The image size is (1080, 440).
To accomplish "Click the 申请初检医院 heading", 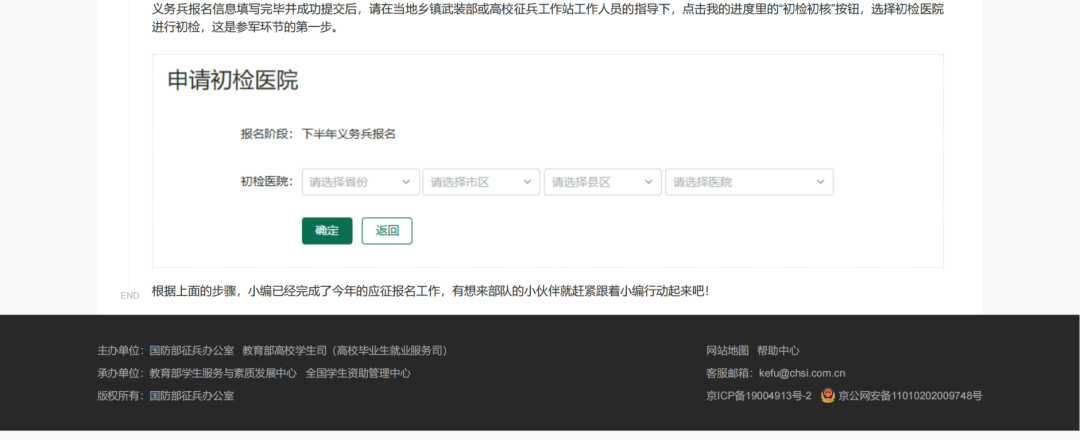I will [233, 81].
